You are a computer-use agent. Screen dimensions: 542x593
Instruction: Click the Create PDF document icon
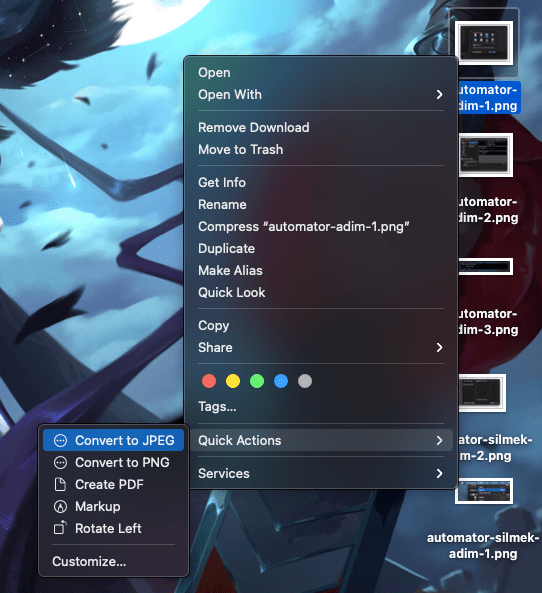click(x=61, y=484)
